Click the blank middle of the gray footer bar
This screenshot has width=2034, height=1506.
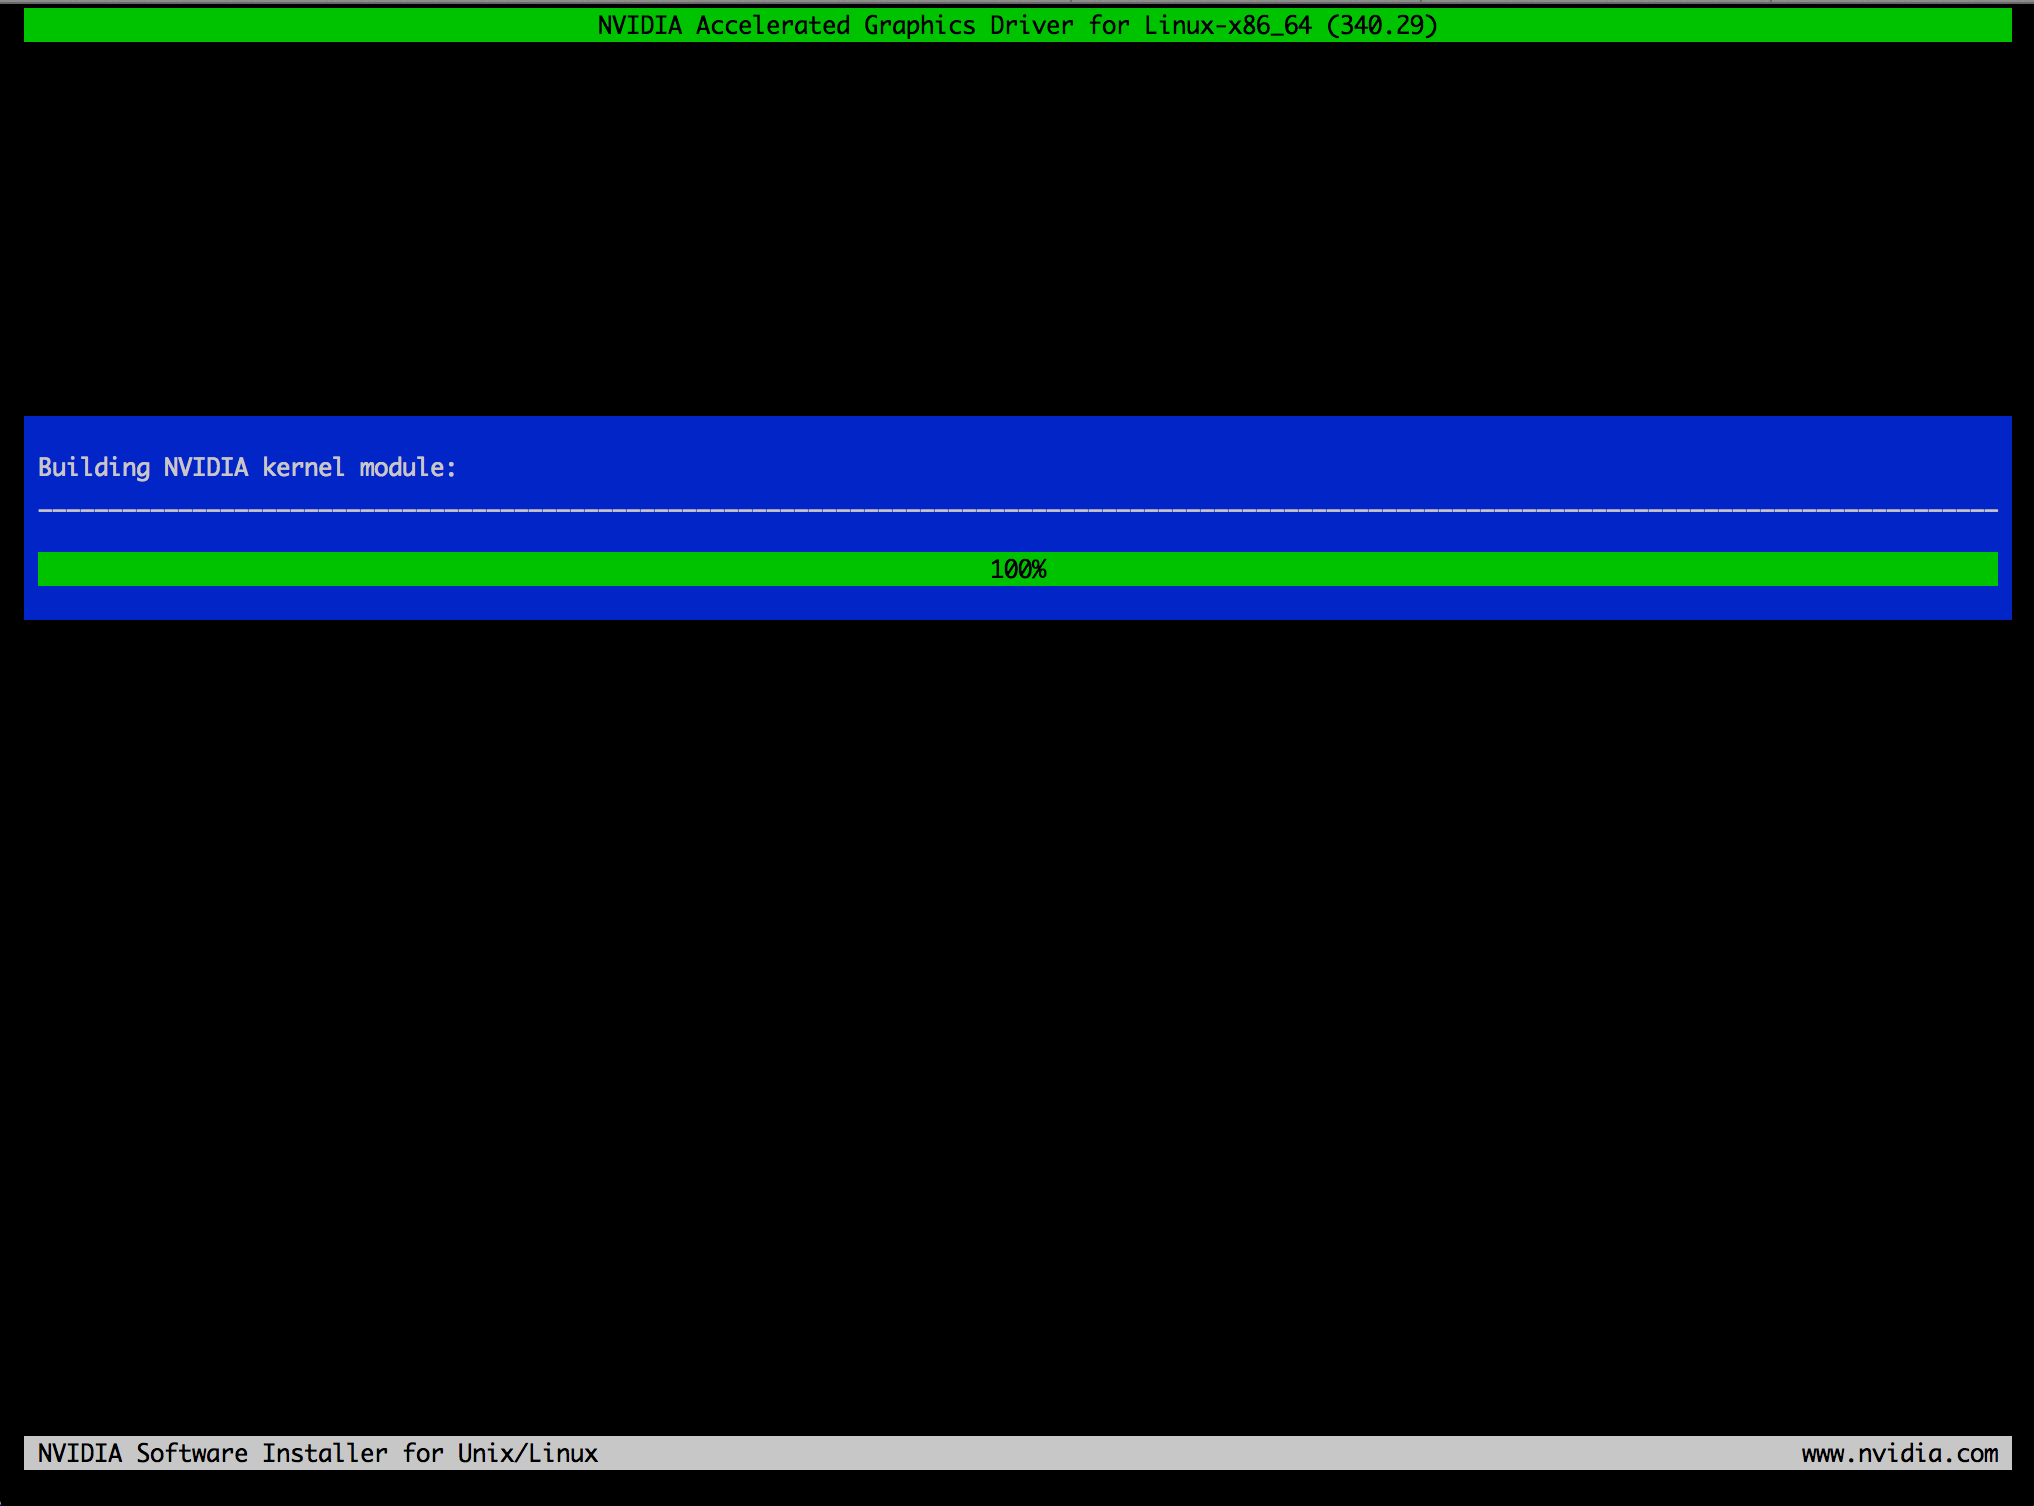click(x=1200, y=1453)
